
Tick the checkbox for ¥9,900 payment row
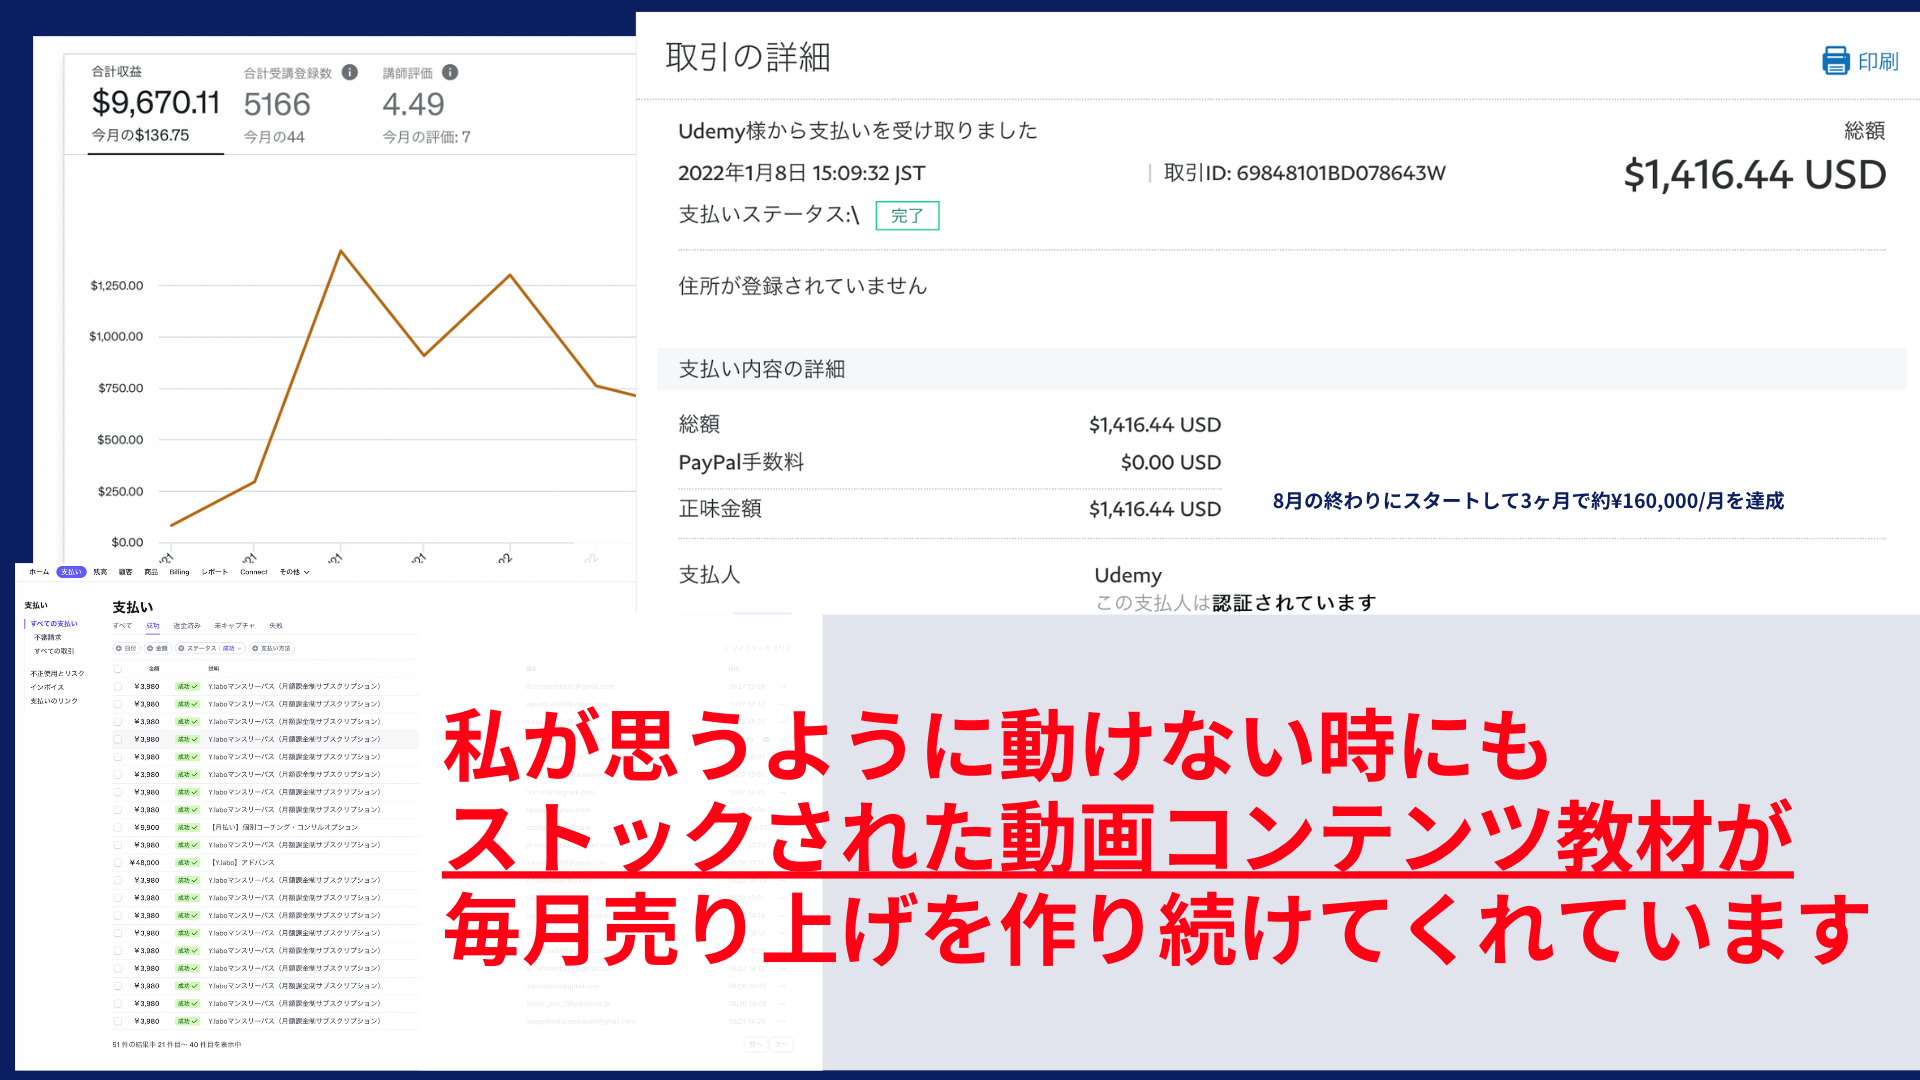coord(118,827)
